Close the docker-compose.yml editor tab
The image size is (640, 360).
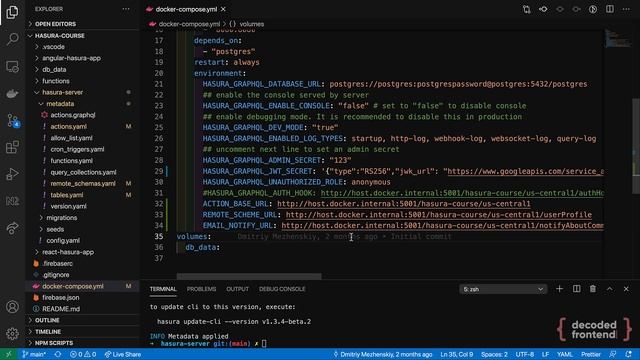pos(223,9)
